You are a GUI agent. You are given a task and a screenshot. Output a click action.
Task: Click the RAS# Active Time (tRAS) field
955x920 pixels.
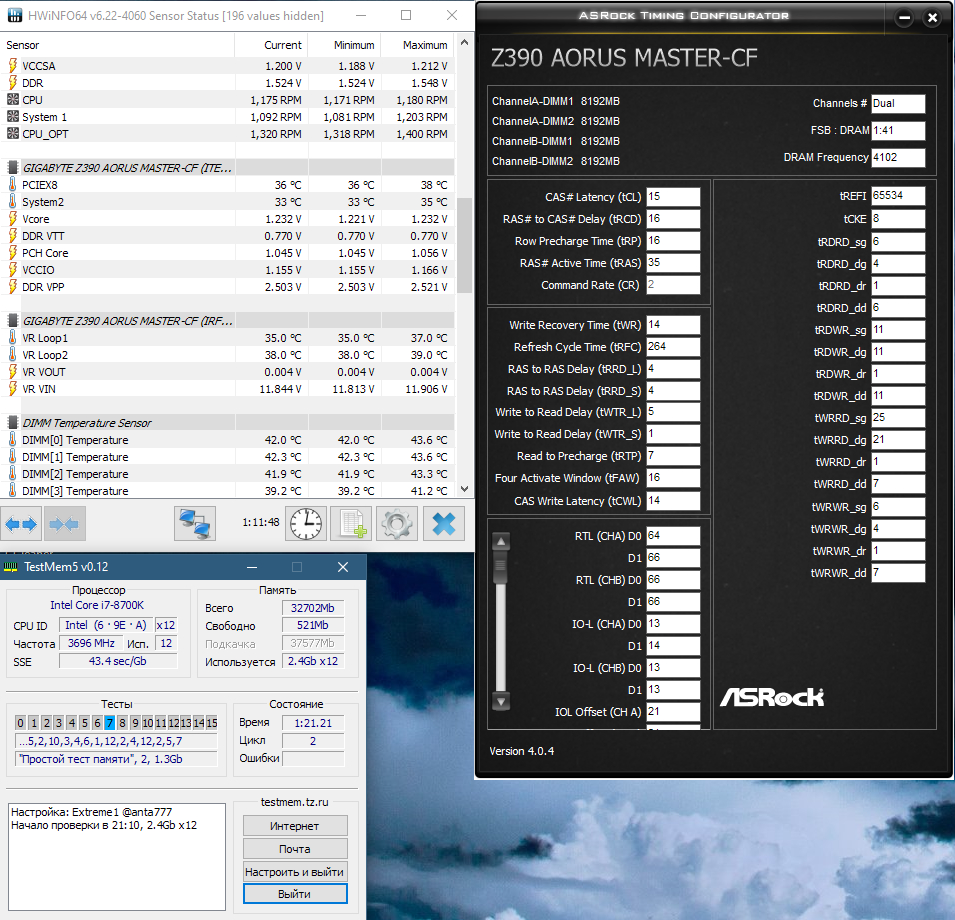pos(673,262)
